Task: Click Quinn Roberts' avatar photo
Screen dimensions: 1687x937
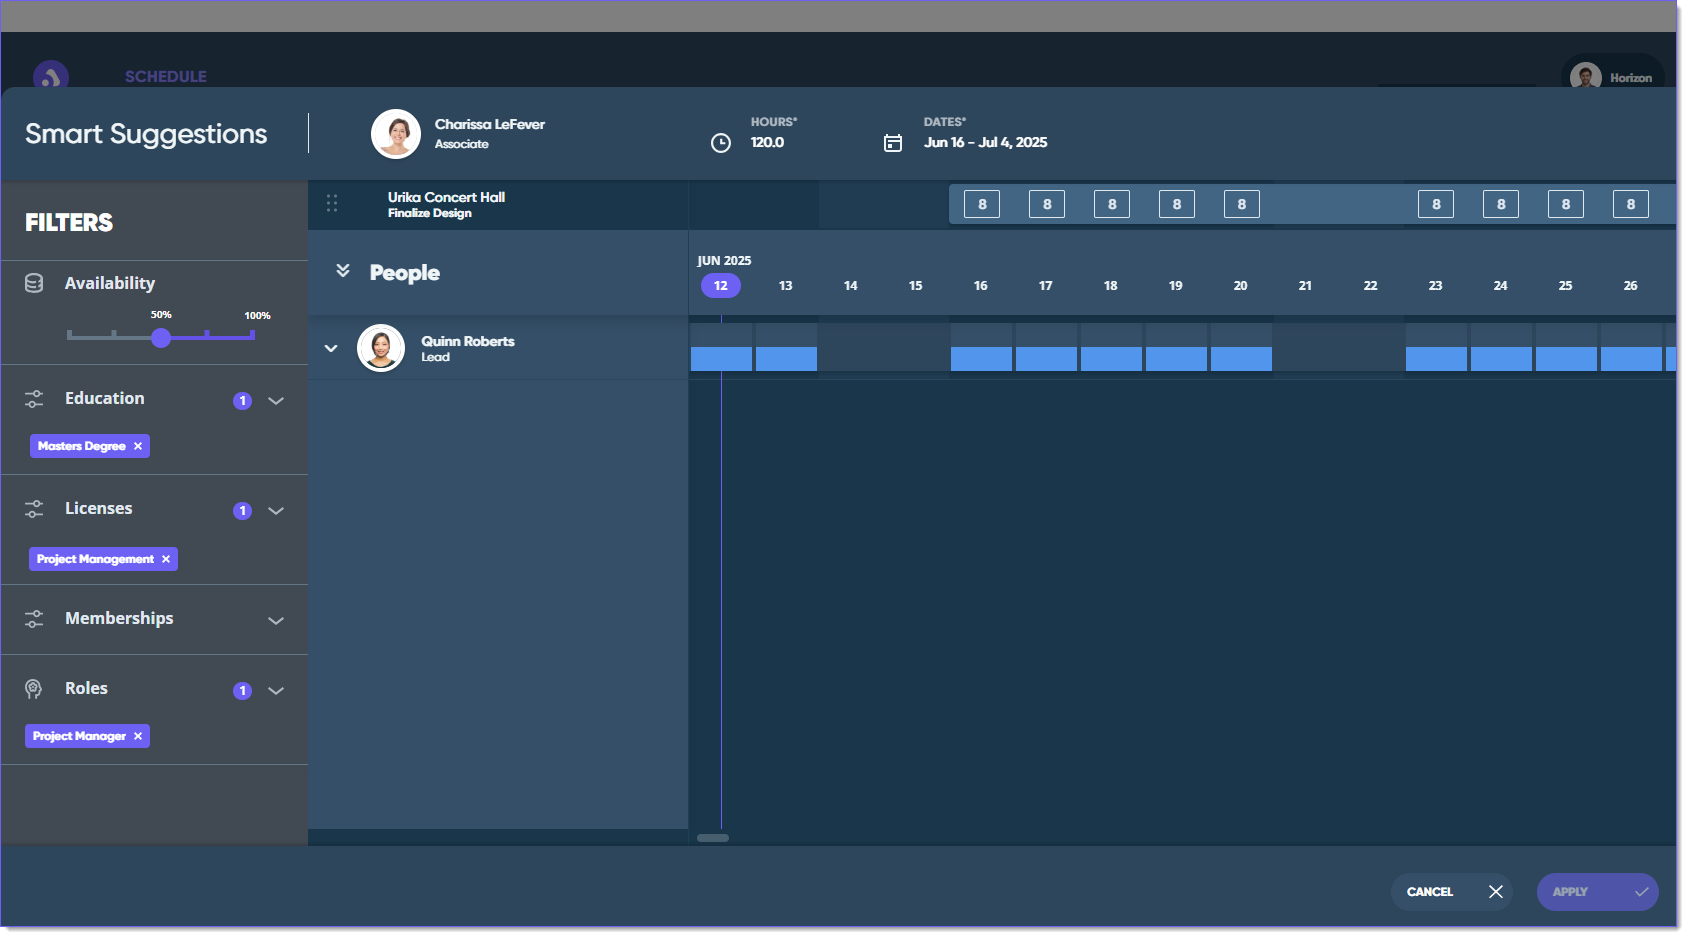Action: pyautogui.click(x=381, y=348)
